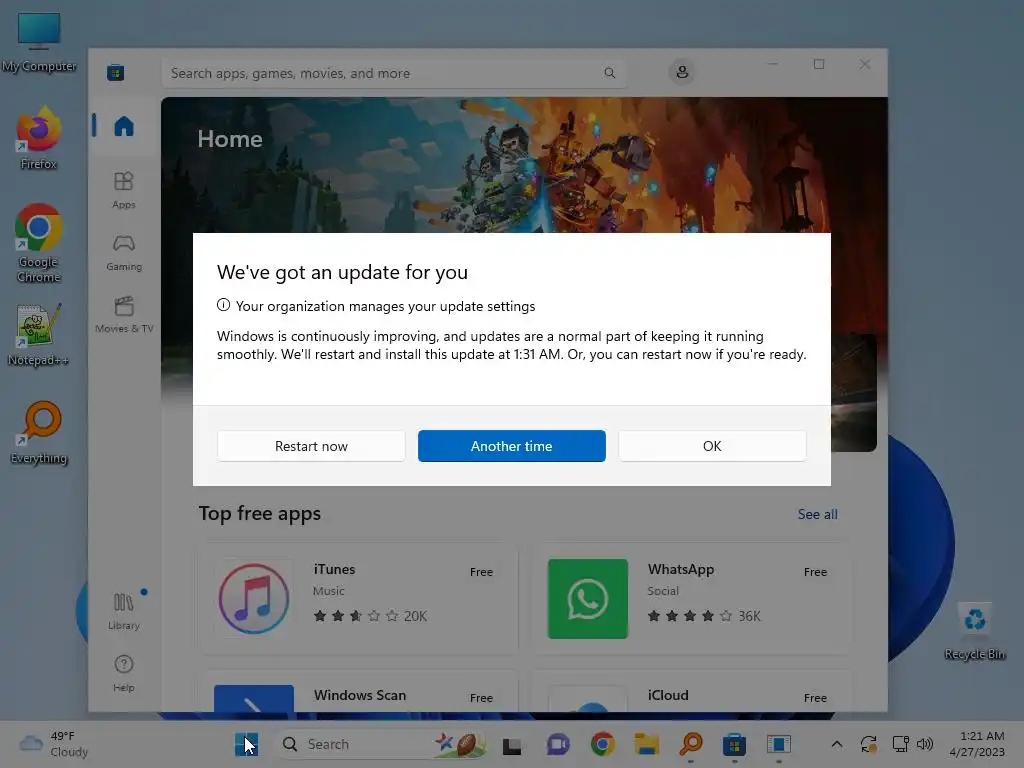Click the update restart tray icon
The width and height of the screenshot is (1024, 768).
[x=869, y=744]
